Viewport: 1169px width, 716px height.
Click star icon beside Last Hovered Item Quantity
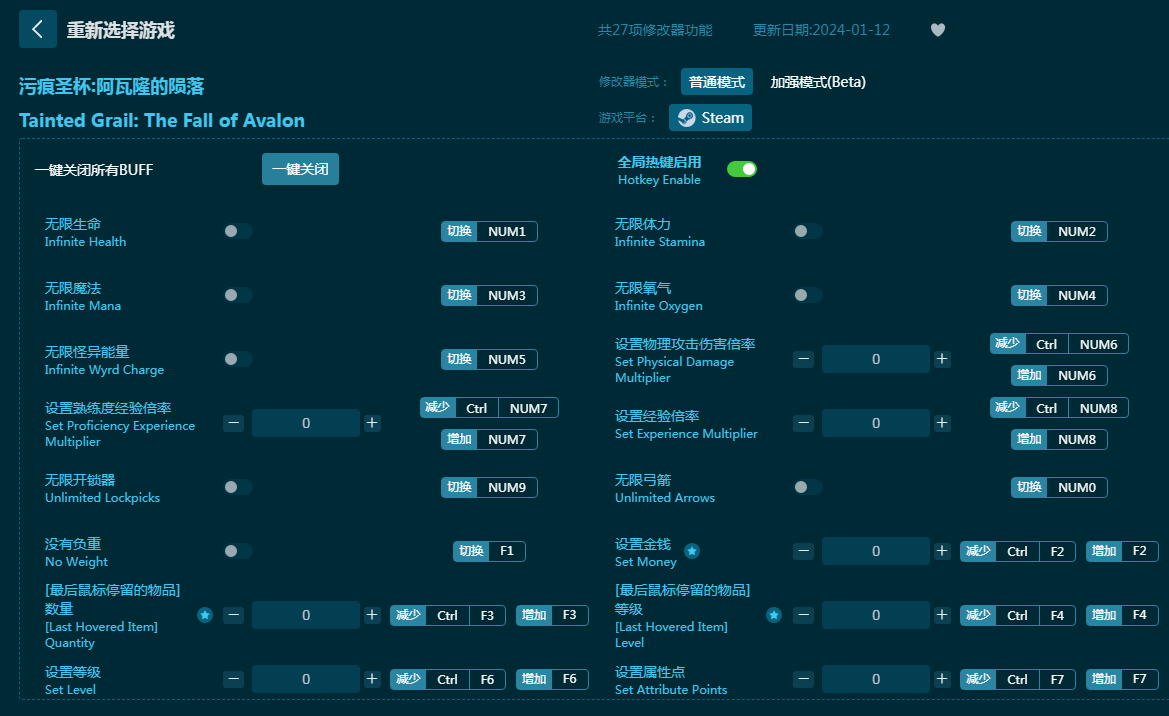pos(205,615)
